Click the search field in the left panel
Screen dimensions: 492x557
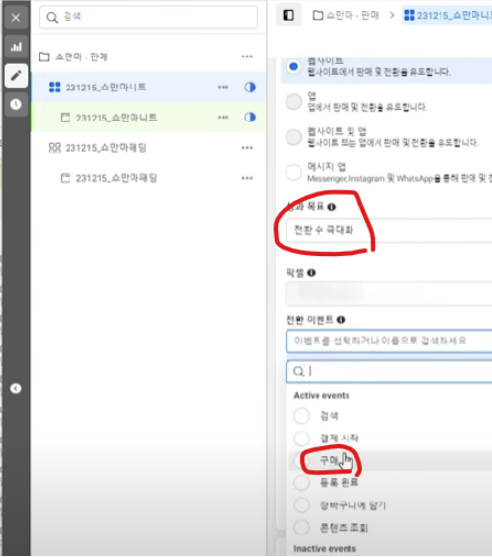click(x=148, y=17)
